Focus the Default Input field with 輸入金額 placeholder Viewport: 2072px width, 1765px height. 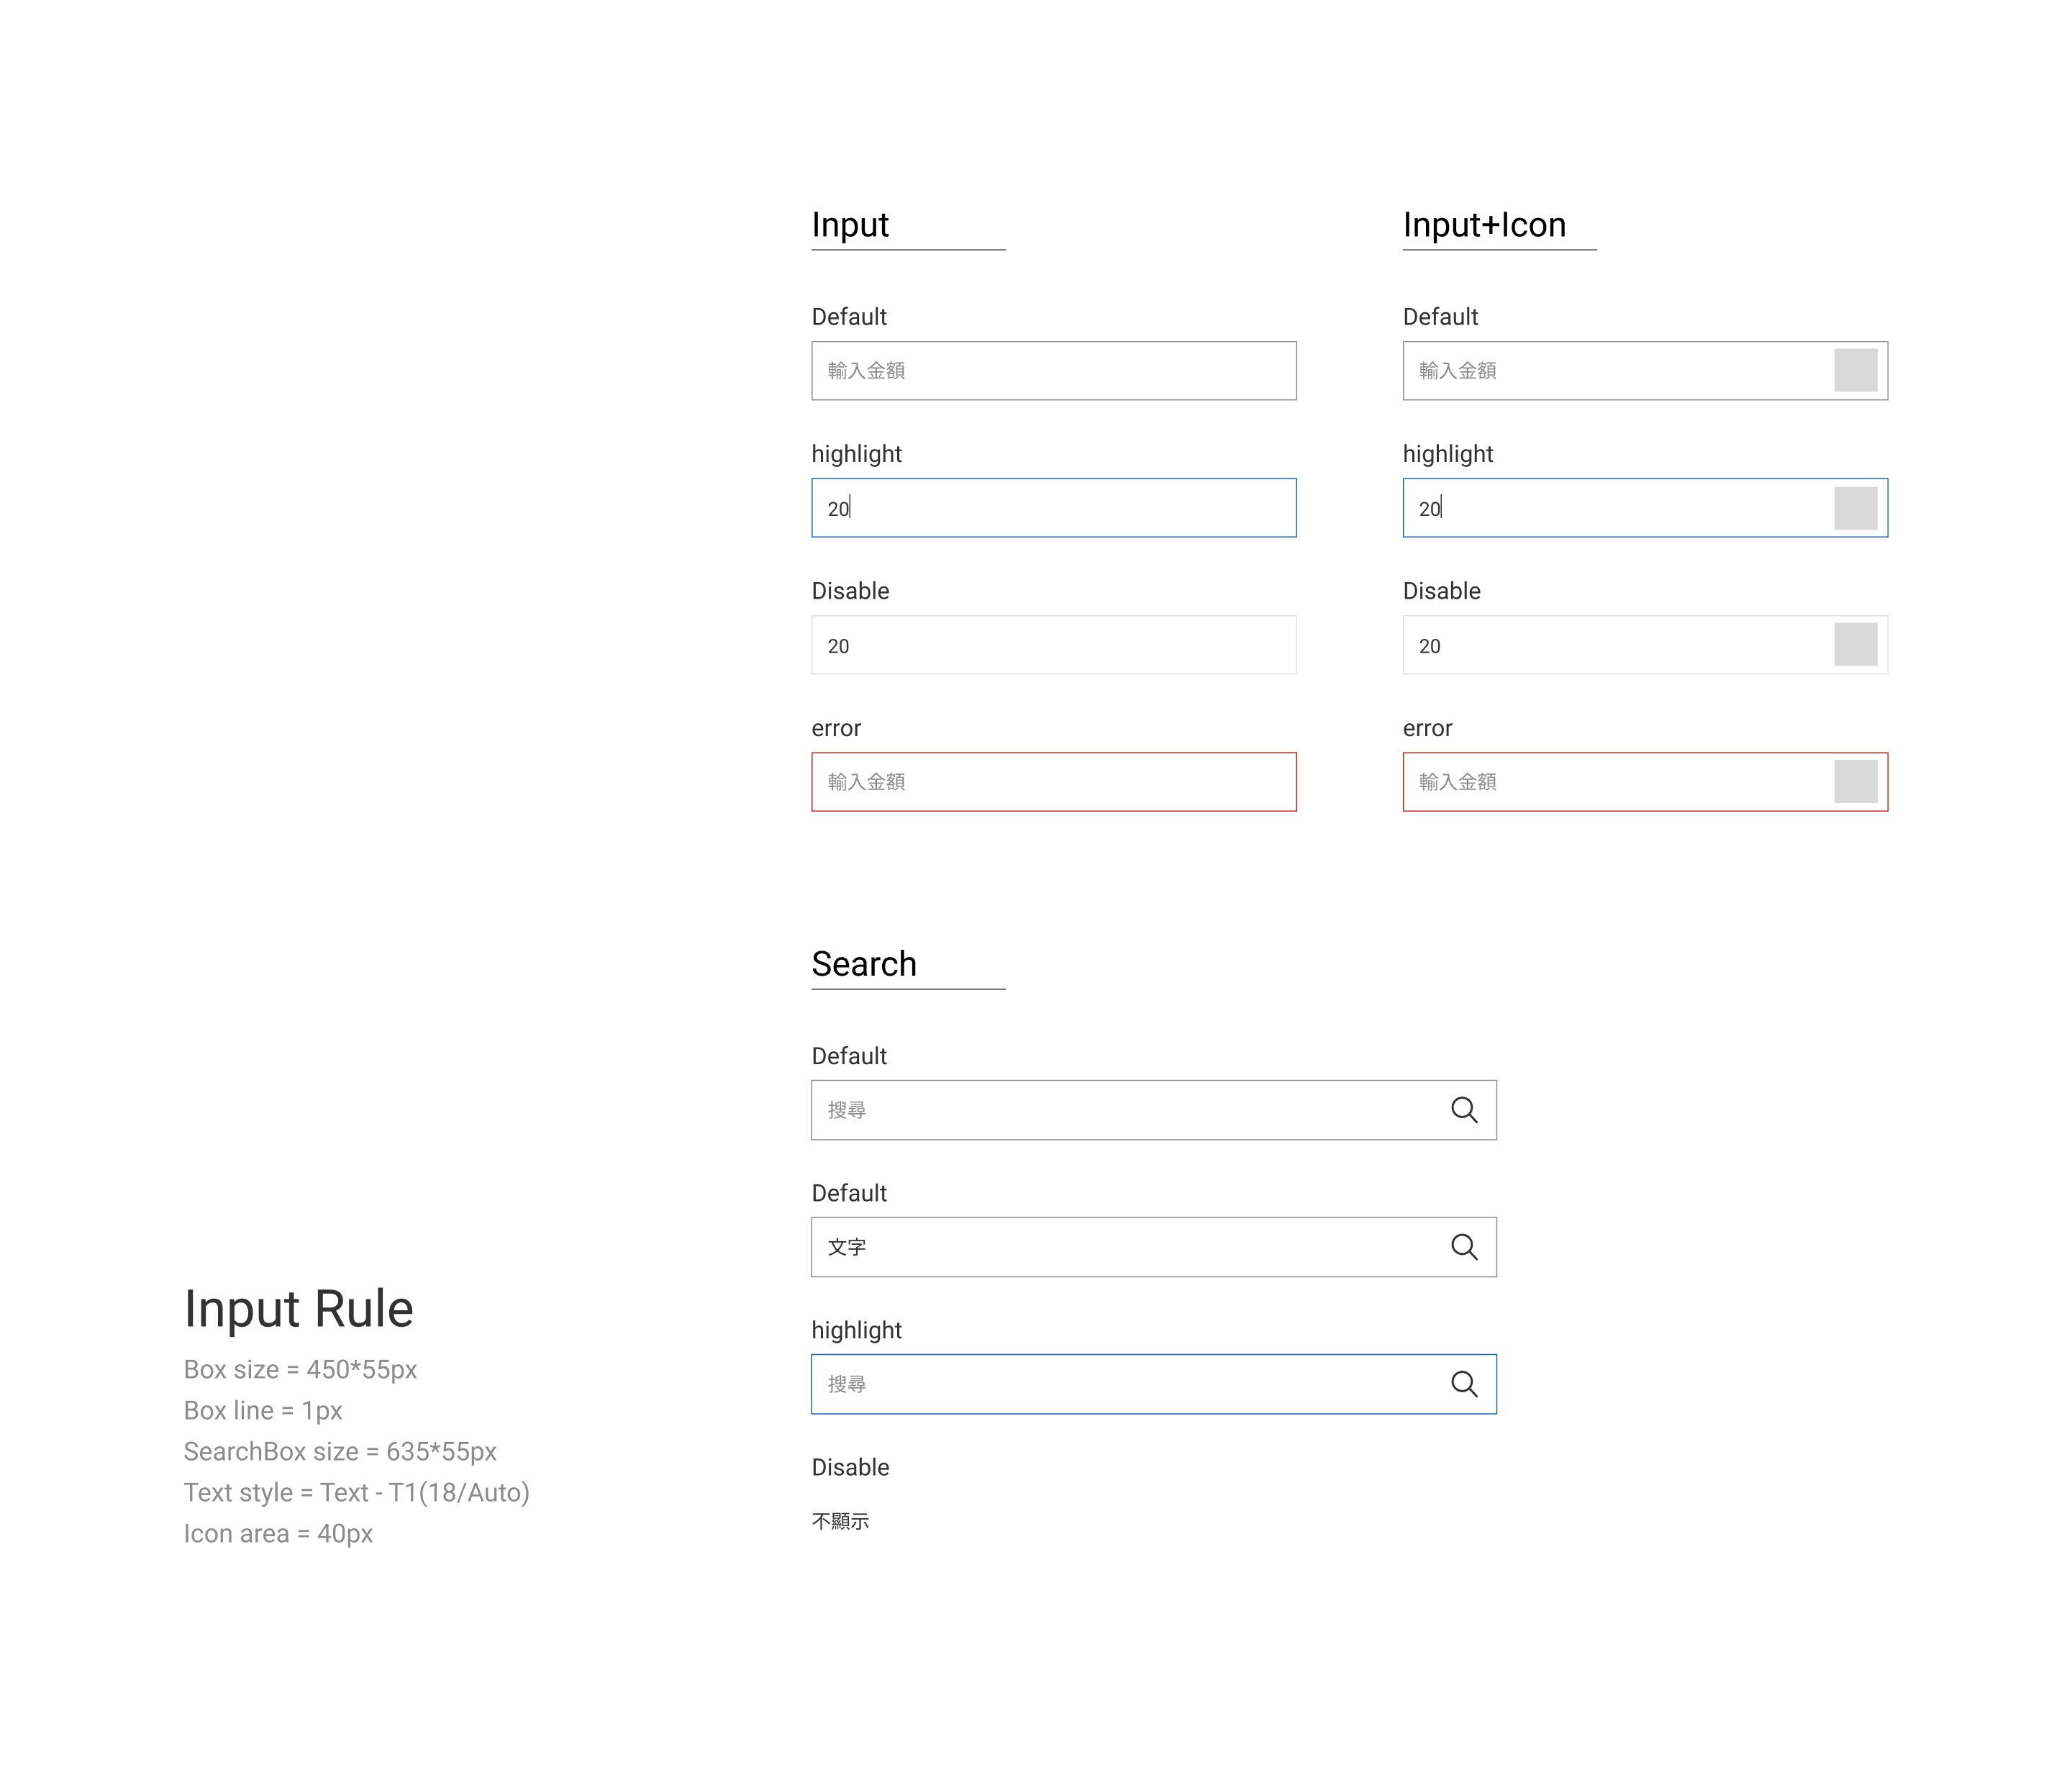[x=1053, y=370]
